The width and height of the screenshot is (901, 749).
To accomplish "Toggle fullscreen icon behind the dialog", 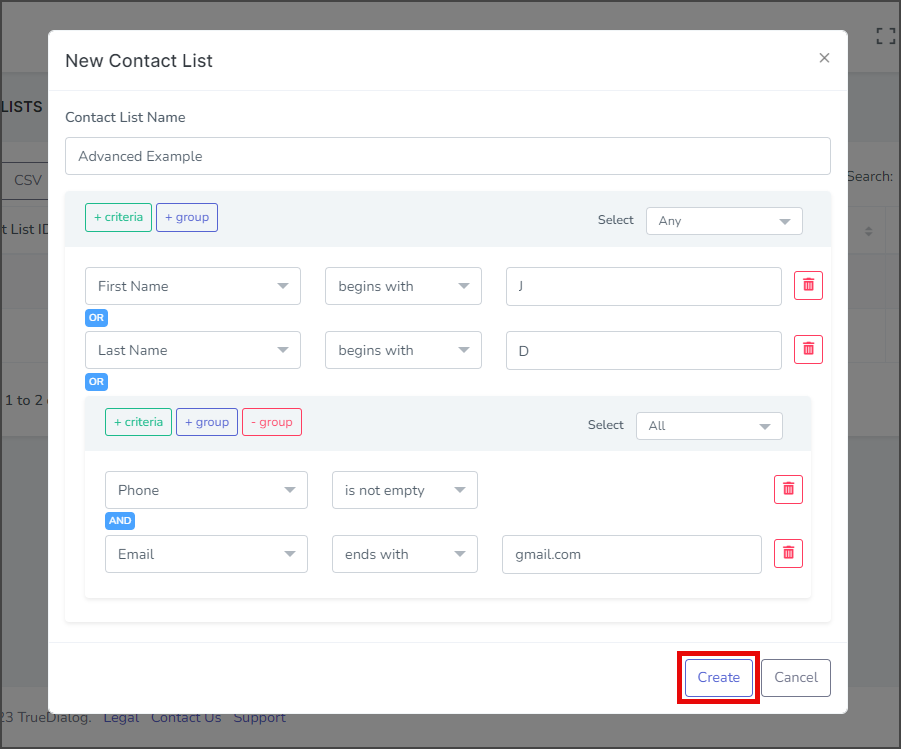I will coord(885,36).
